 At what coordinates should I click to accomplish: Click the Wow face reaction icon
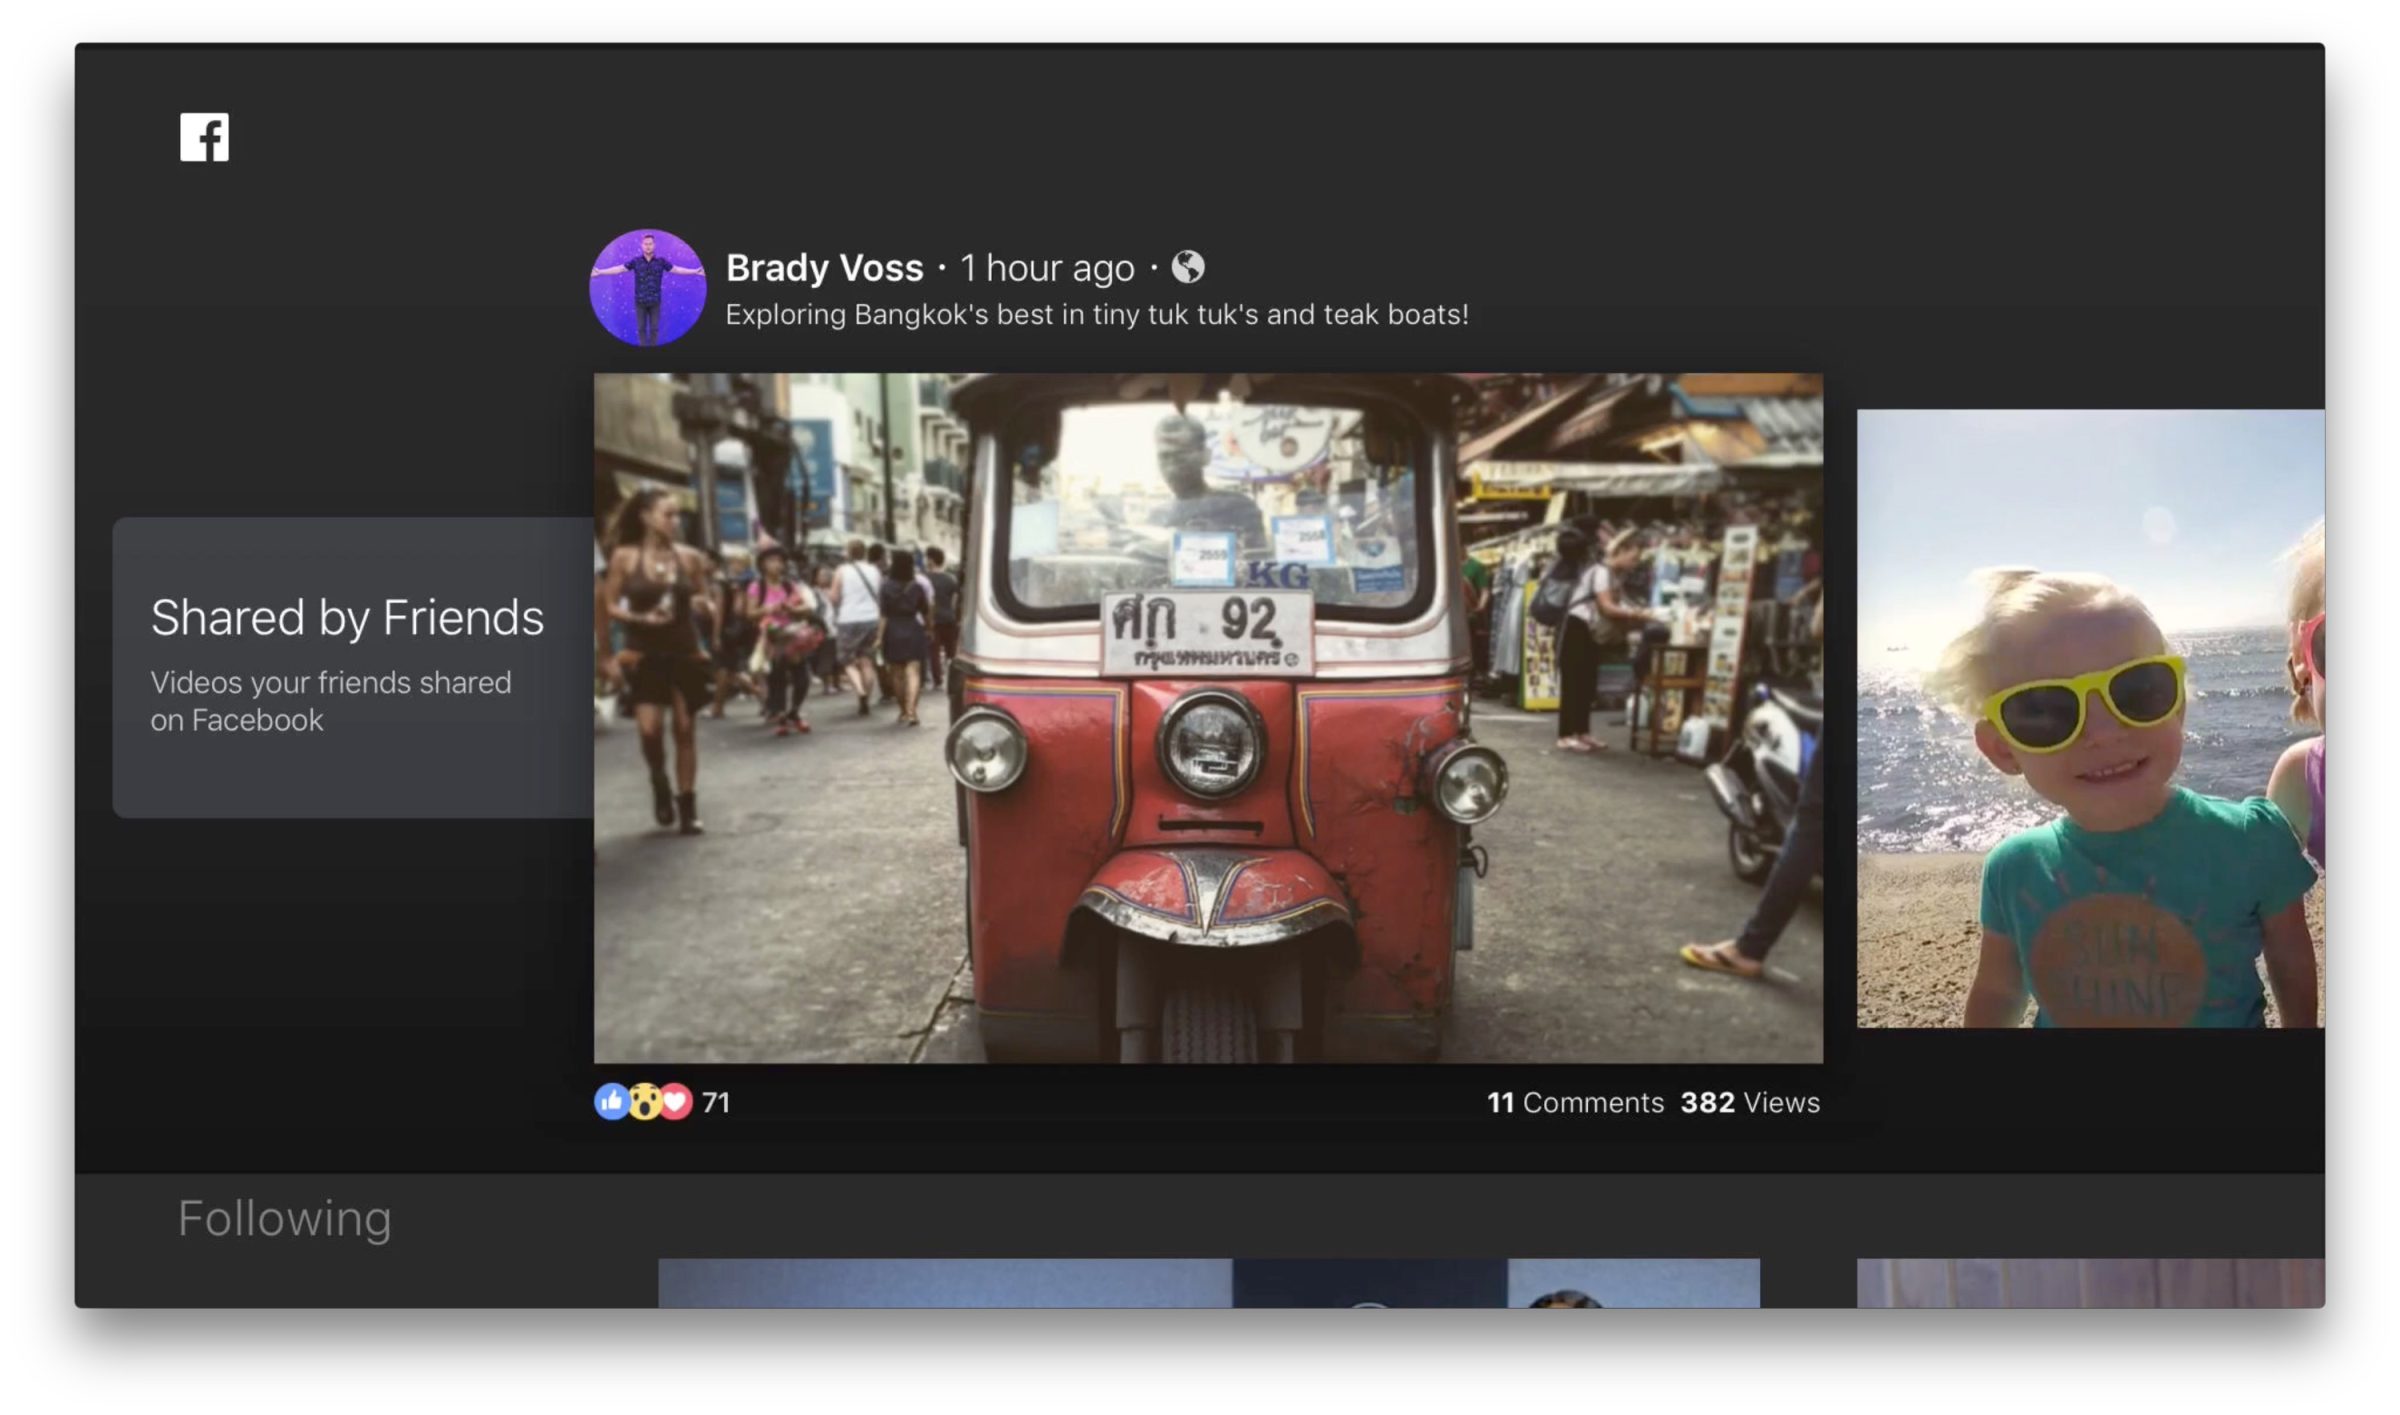pyautogui.click(x=644, y=1102)
